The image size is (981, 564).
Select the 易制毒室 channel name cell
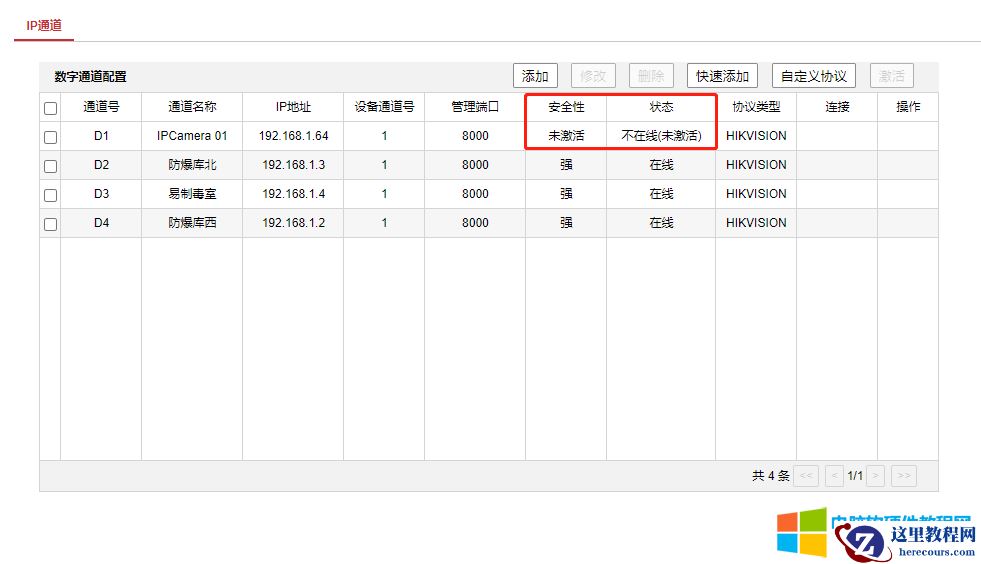192,194
